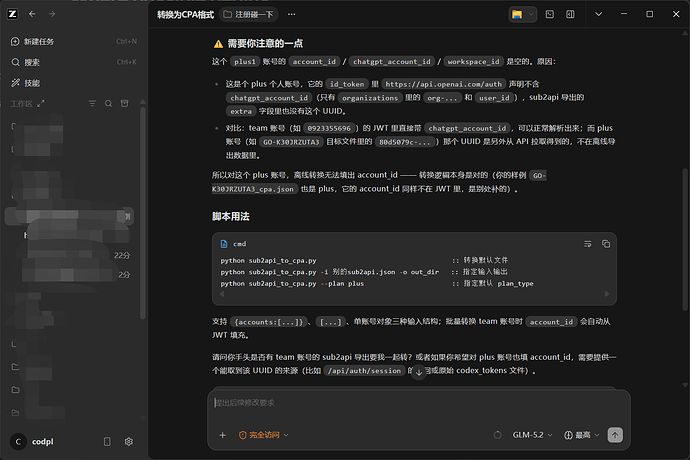Screen dimensions: 690x460
Task: Click the Z app logo icon
Action: 12,14
